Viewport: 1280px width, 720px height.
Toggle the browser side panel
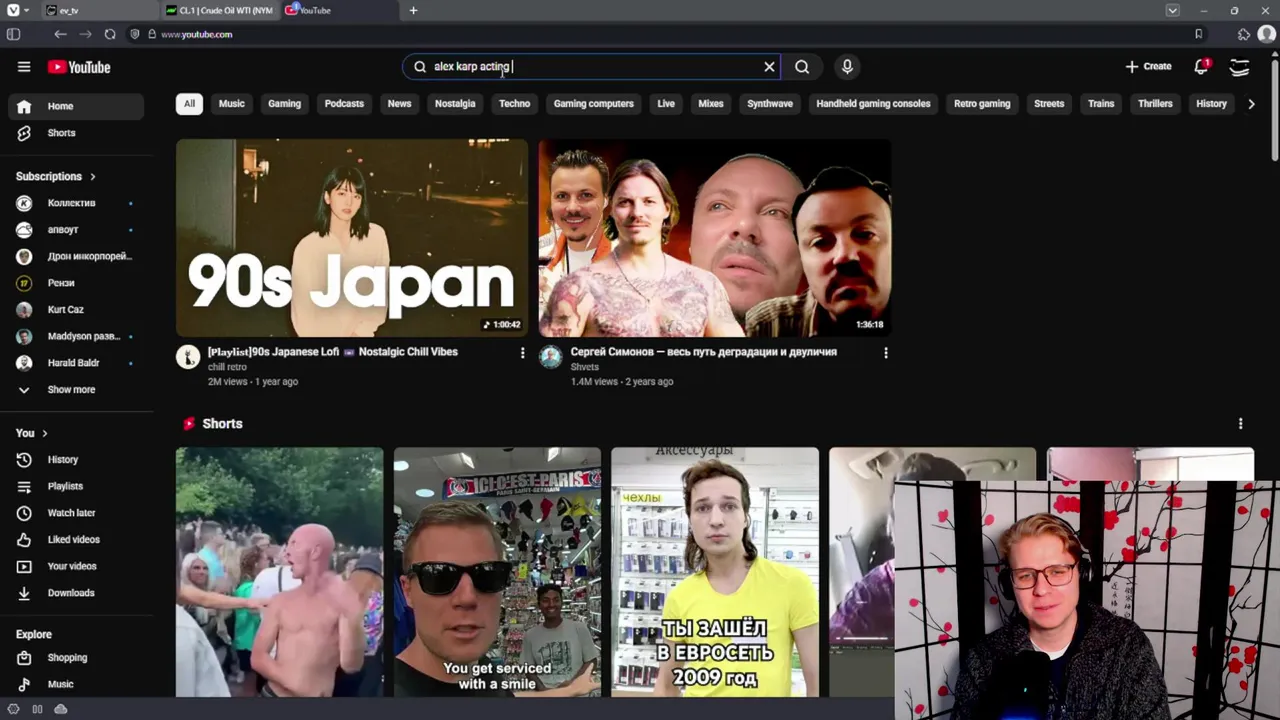13,34
